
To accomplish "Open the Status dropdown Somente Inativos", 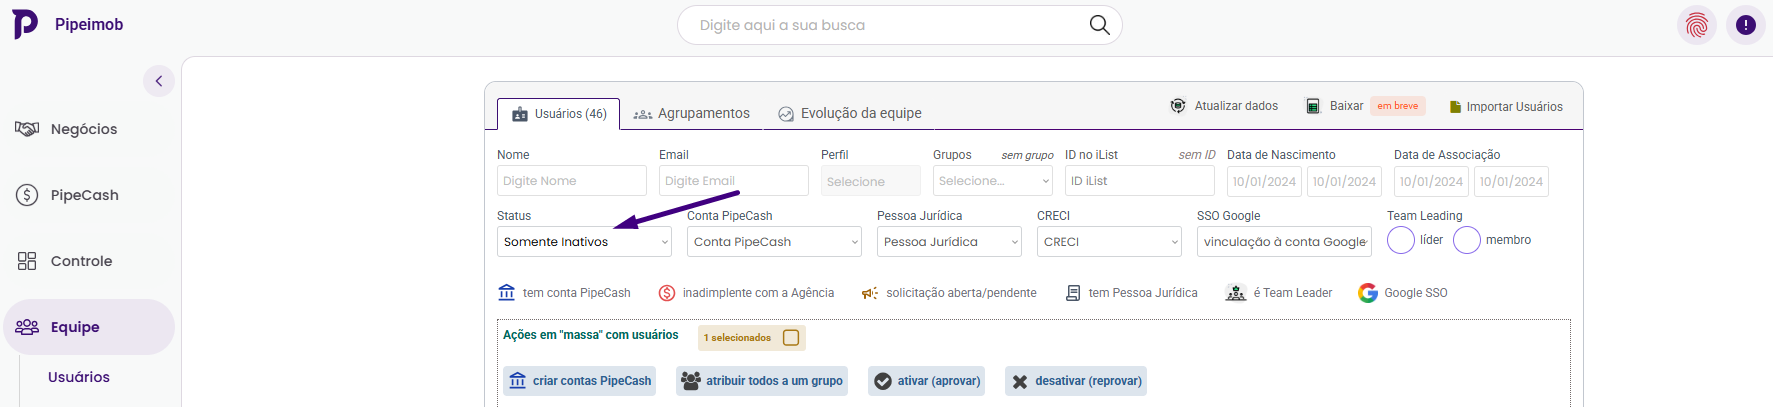I will tap(584, 242).
